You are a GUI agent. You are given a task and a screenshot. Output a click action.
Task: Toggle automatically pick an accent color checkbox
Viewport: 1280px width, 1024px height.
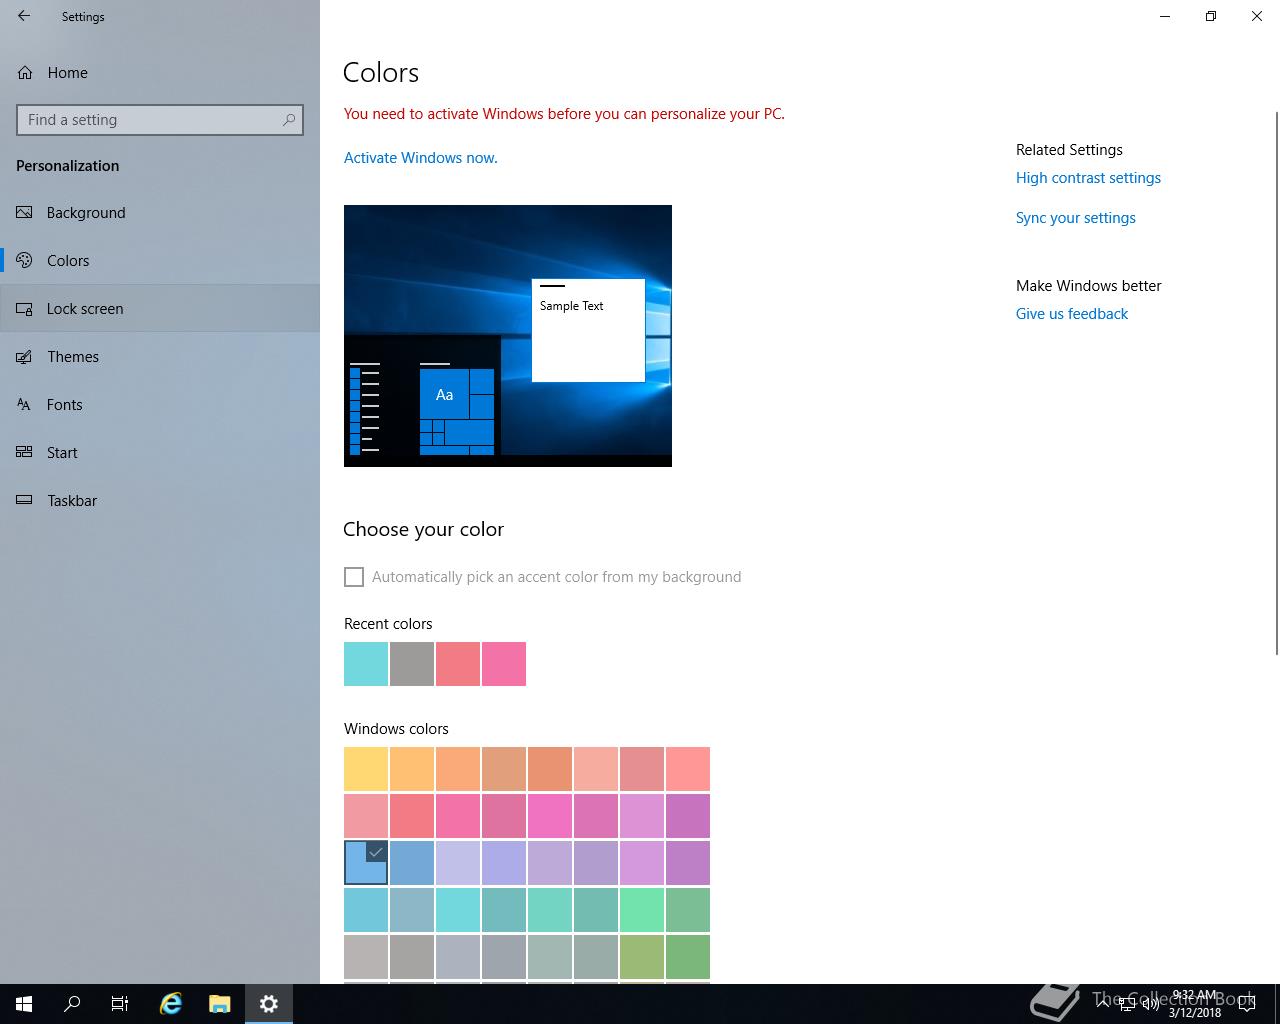tap(354, 577)
